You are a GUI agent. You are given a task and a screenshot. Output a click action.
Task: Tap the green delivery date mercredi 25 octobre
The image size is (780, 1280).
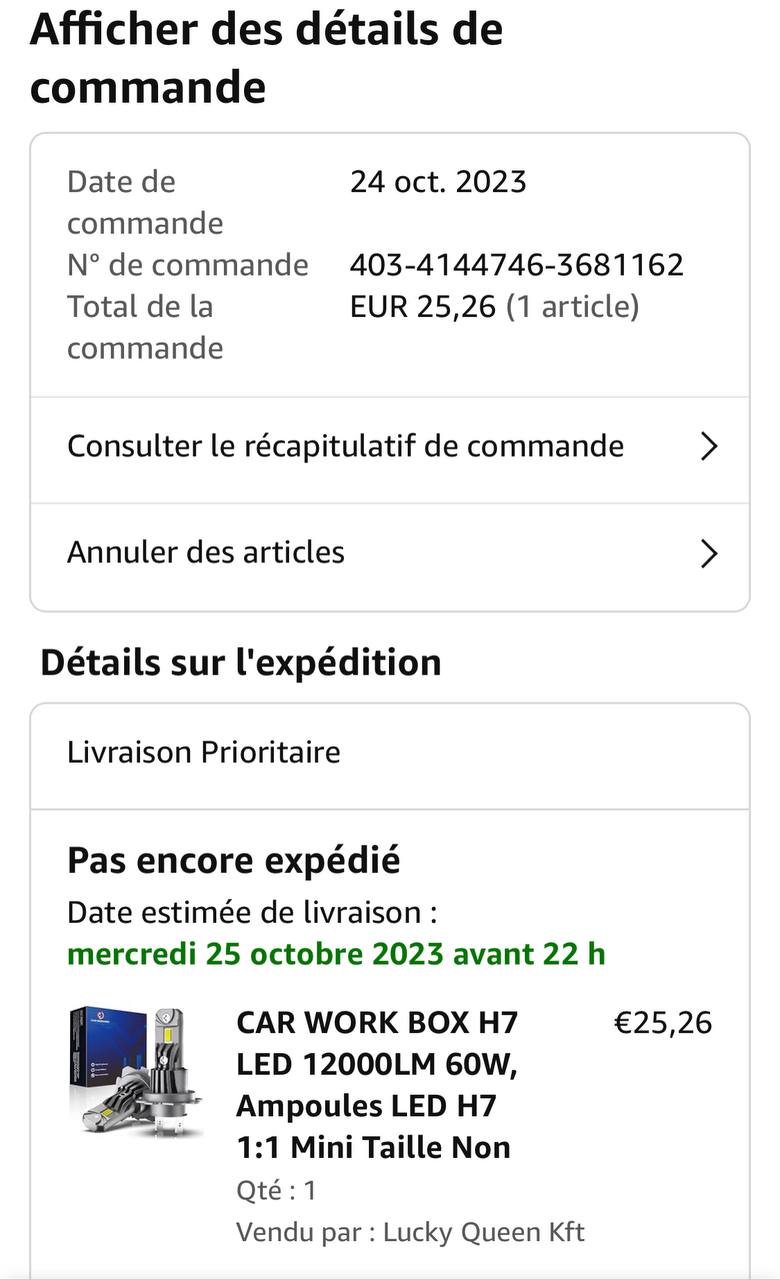(x=336, y=954)
